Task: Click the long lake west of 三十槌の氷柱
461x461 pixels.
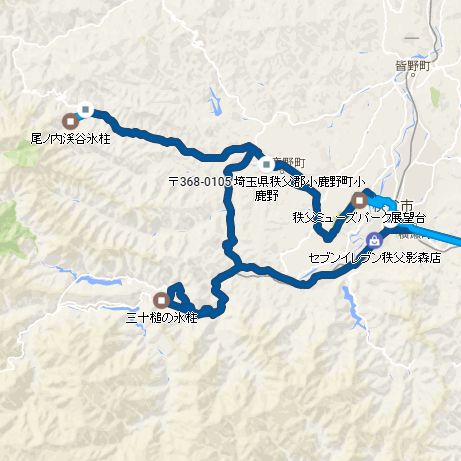Action: [x=98, y=281]
